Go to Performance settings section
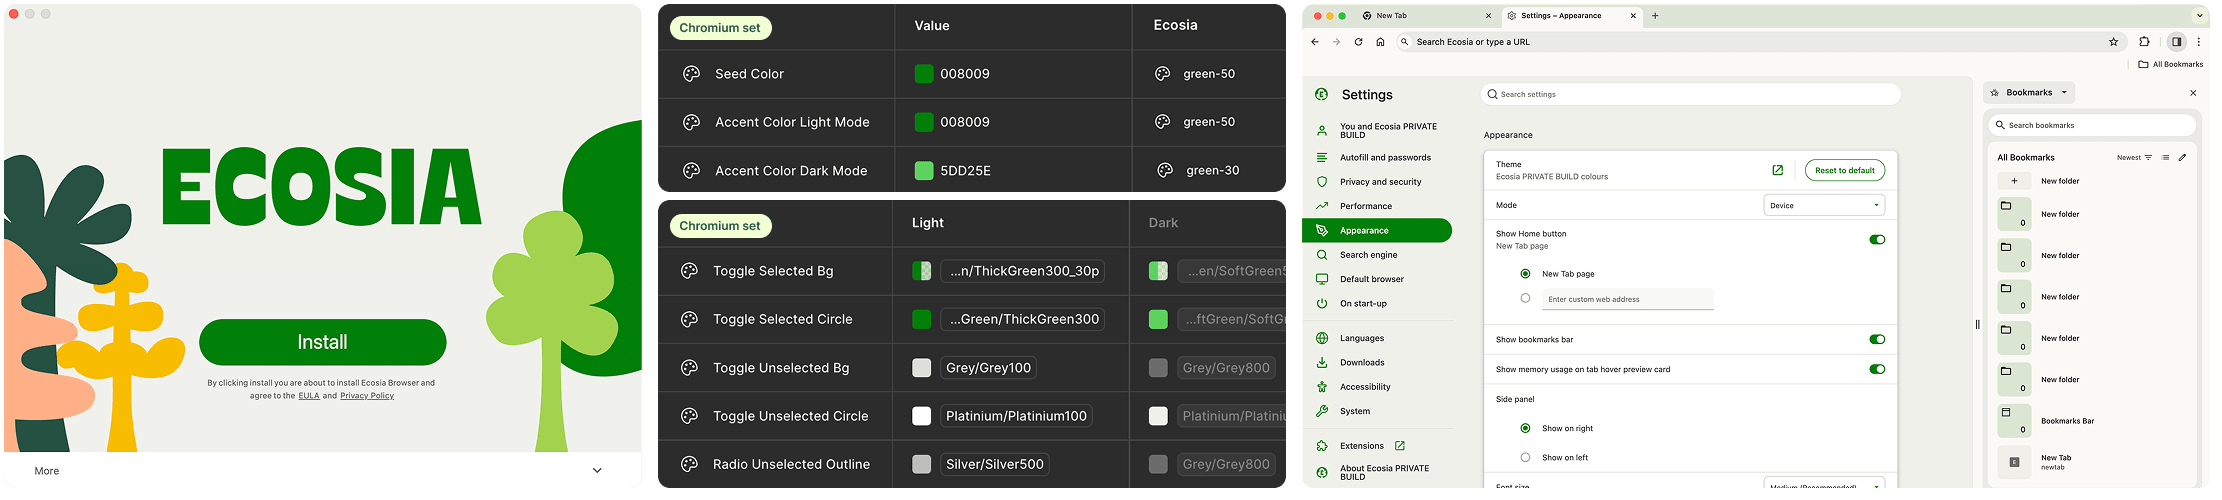This screenshot has height=500, width=2222. click(1366, 206)
